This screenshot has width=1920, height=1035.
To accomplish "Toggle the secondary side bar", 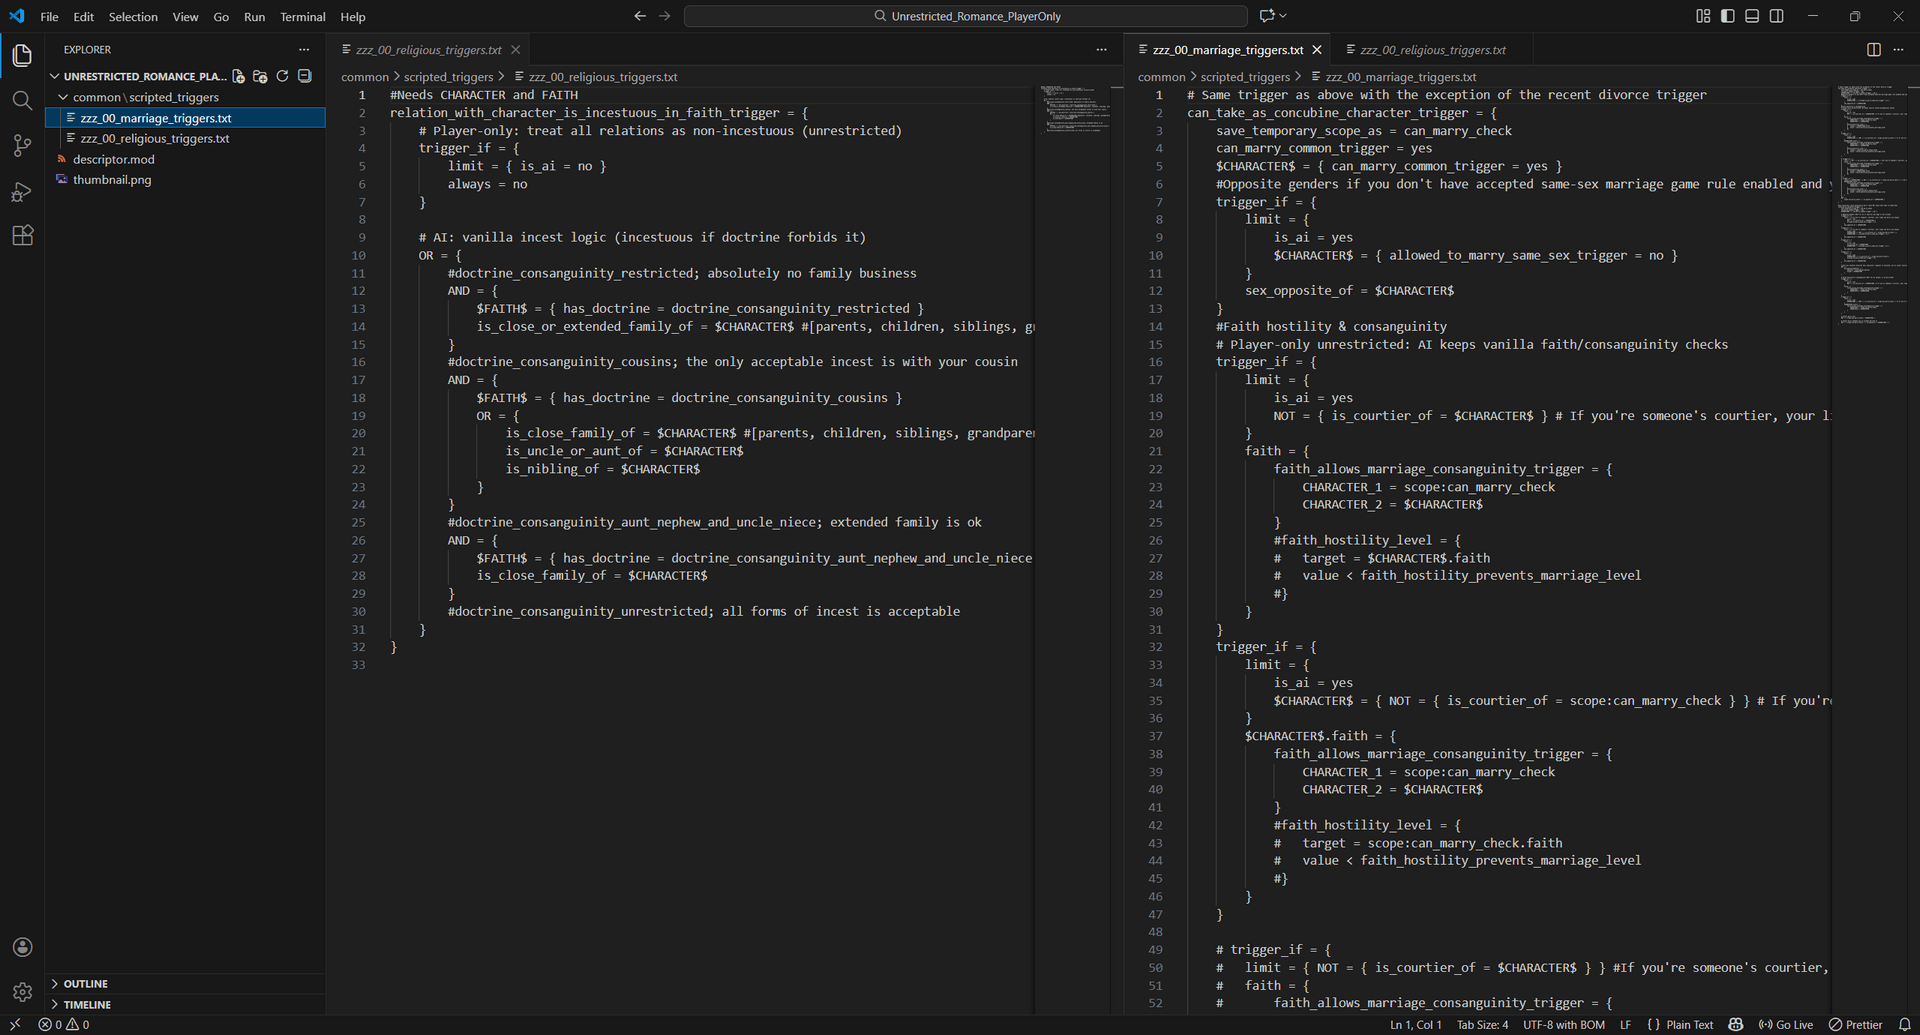I will (1776, 16).
